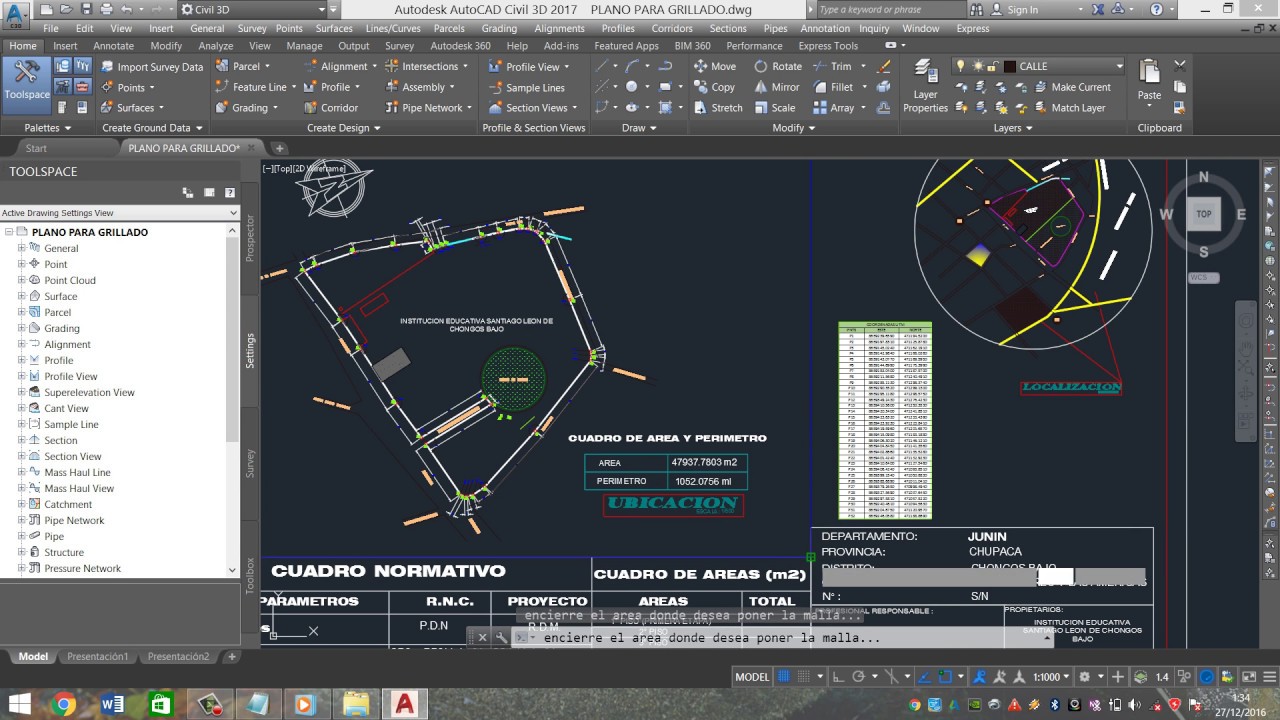Click Import Survey Data
The height and width of the screenshot is (720, 1280).
[150, 67]
